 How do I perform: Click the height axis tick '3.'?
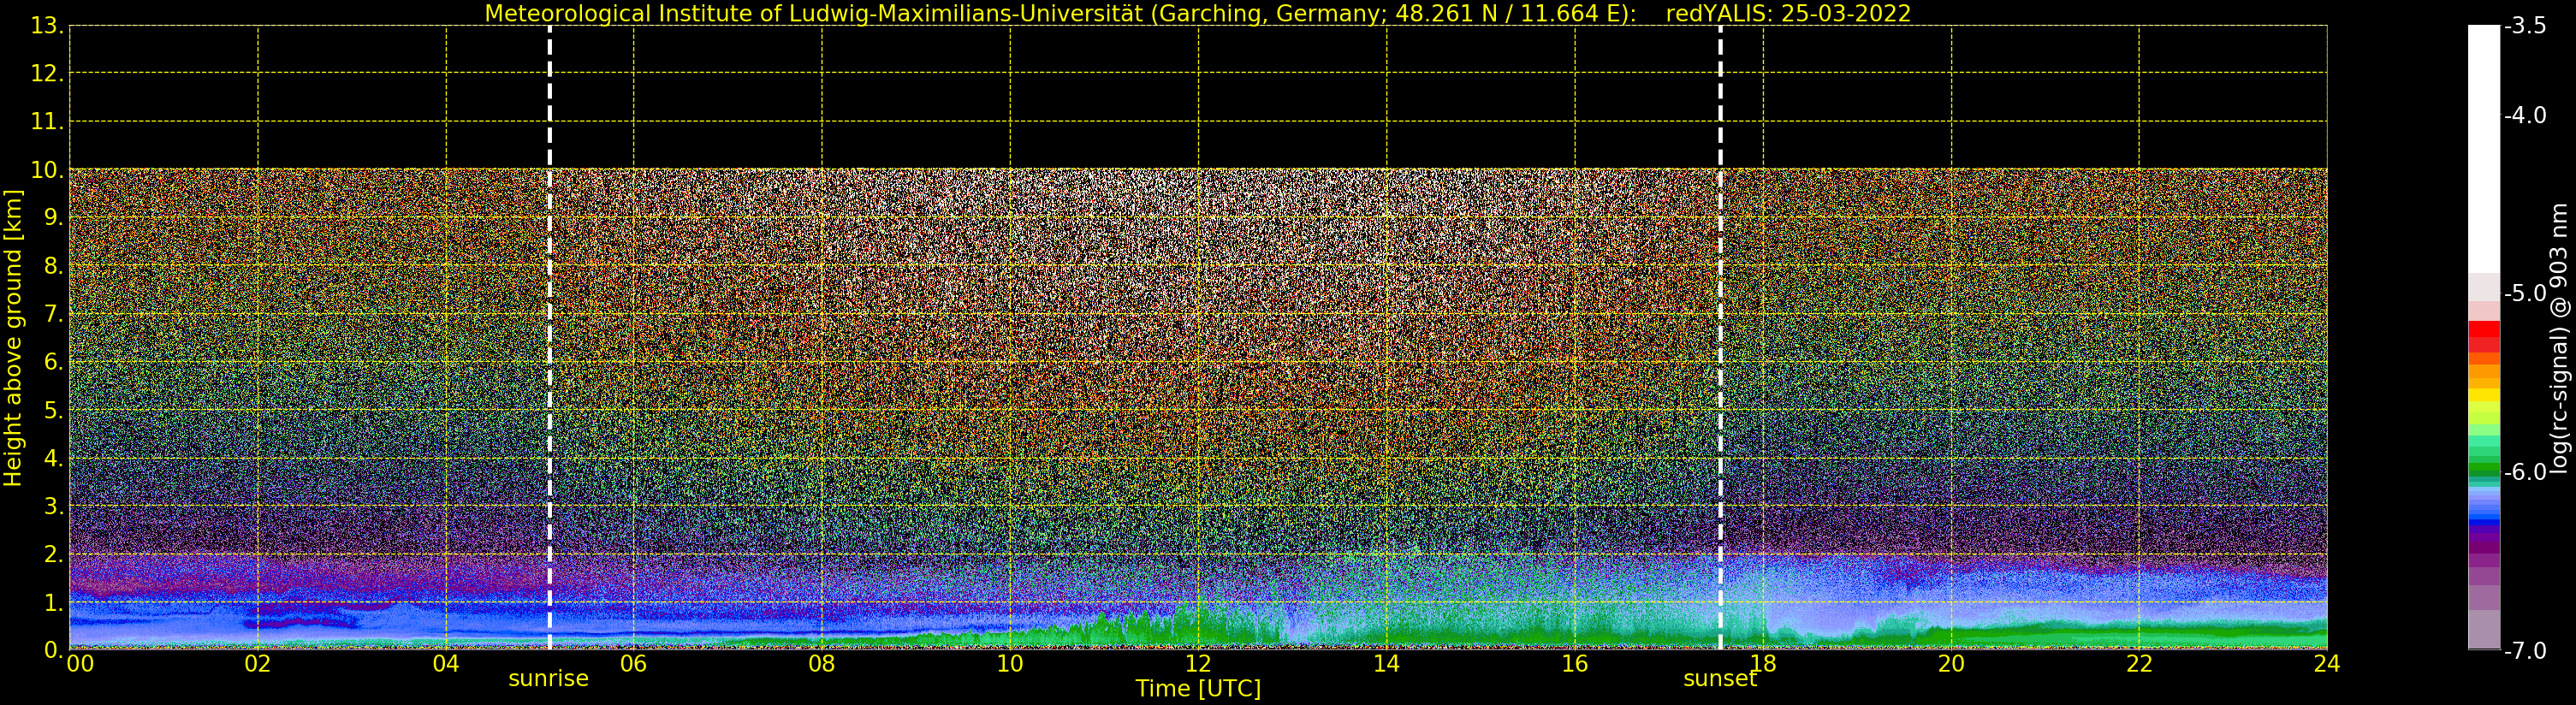click(x=54, y=506)
